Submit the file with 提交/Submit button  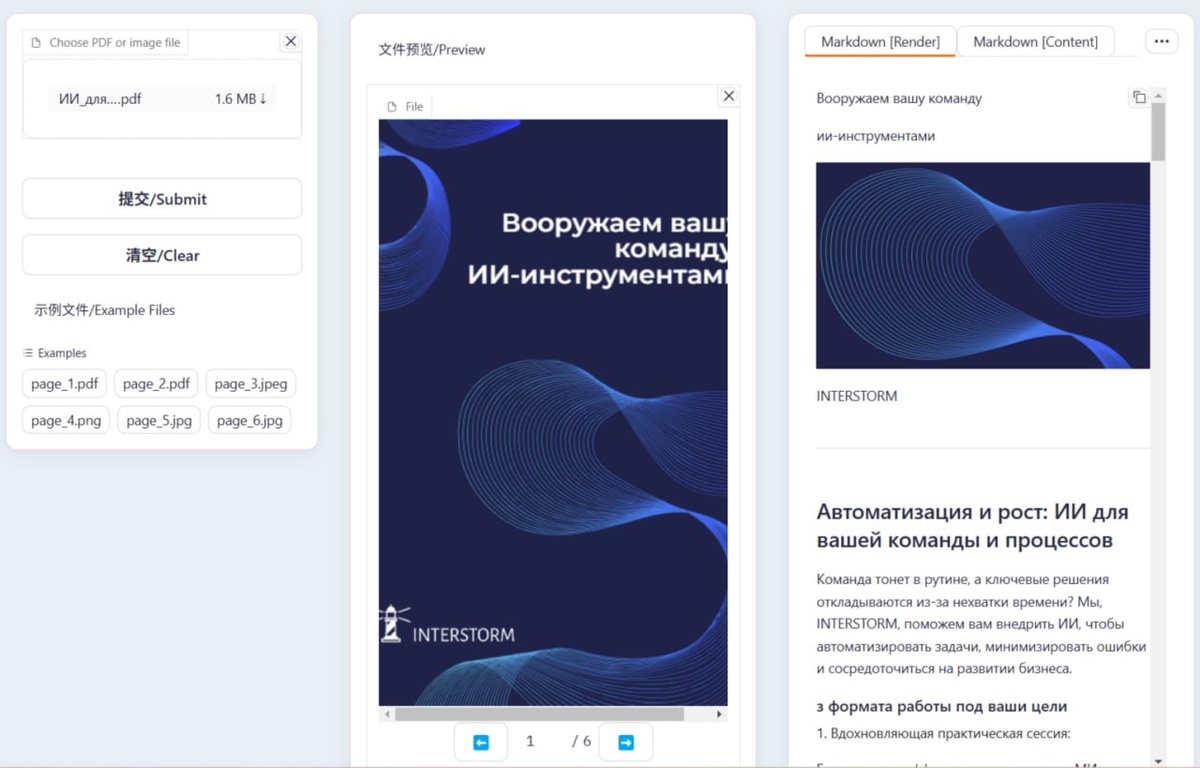coord(162,199)
